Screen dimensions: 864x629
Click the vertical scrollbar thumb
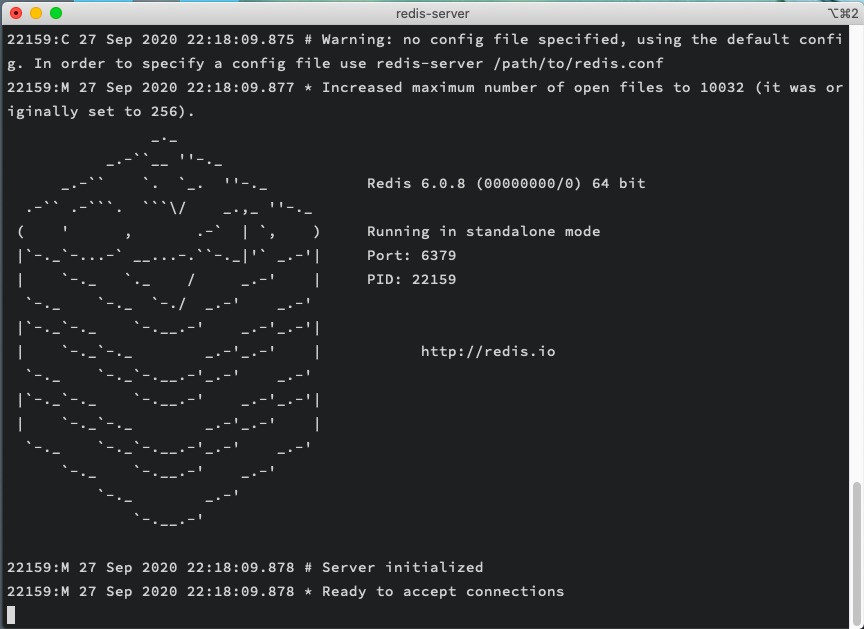[x=856, y=554]
